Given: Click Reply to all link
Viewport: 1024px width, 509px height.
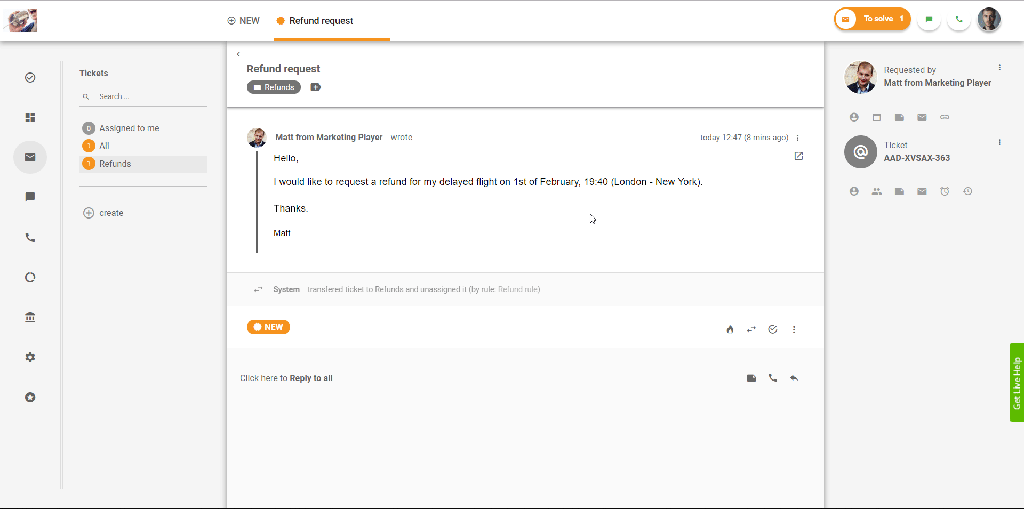Looking at the screenshot, I should click(x=311, y=378).
